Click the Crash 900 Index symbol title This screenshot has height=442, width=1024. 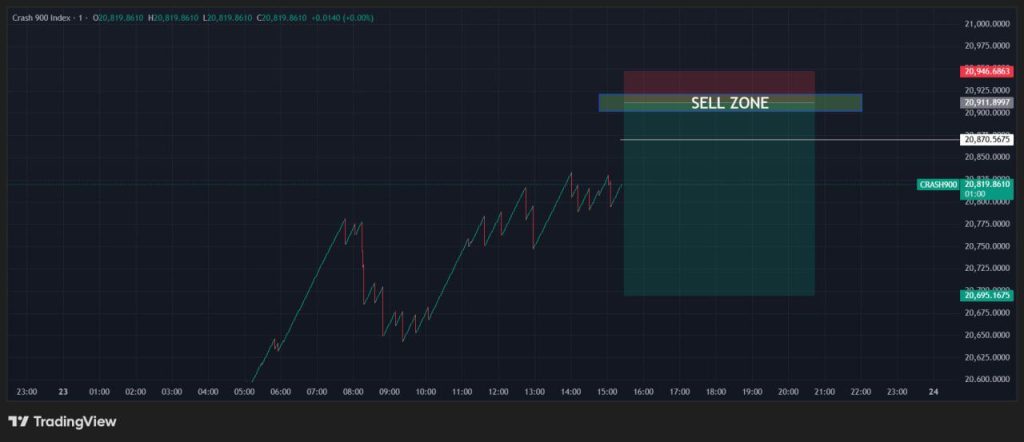[49, 18]
